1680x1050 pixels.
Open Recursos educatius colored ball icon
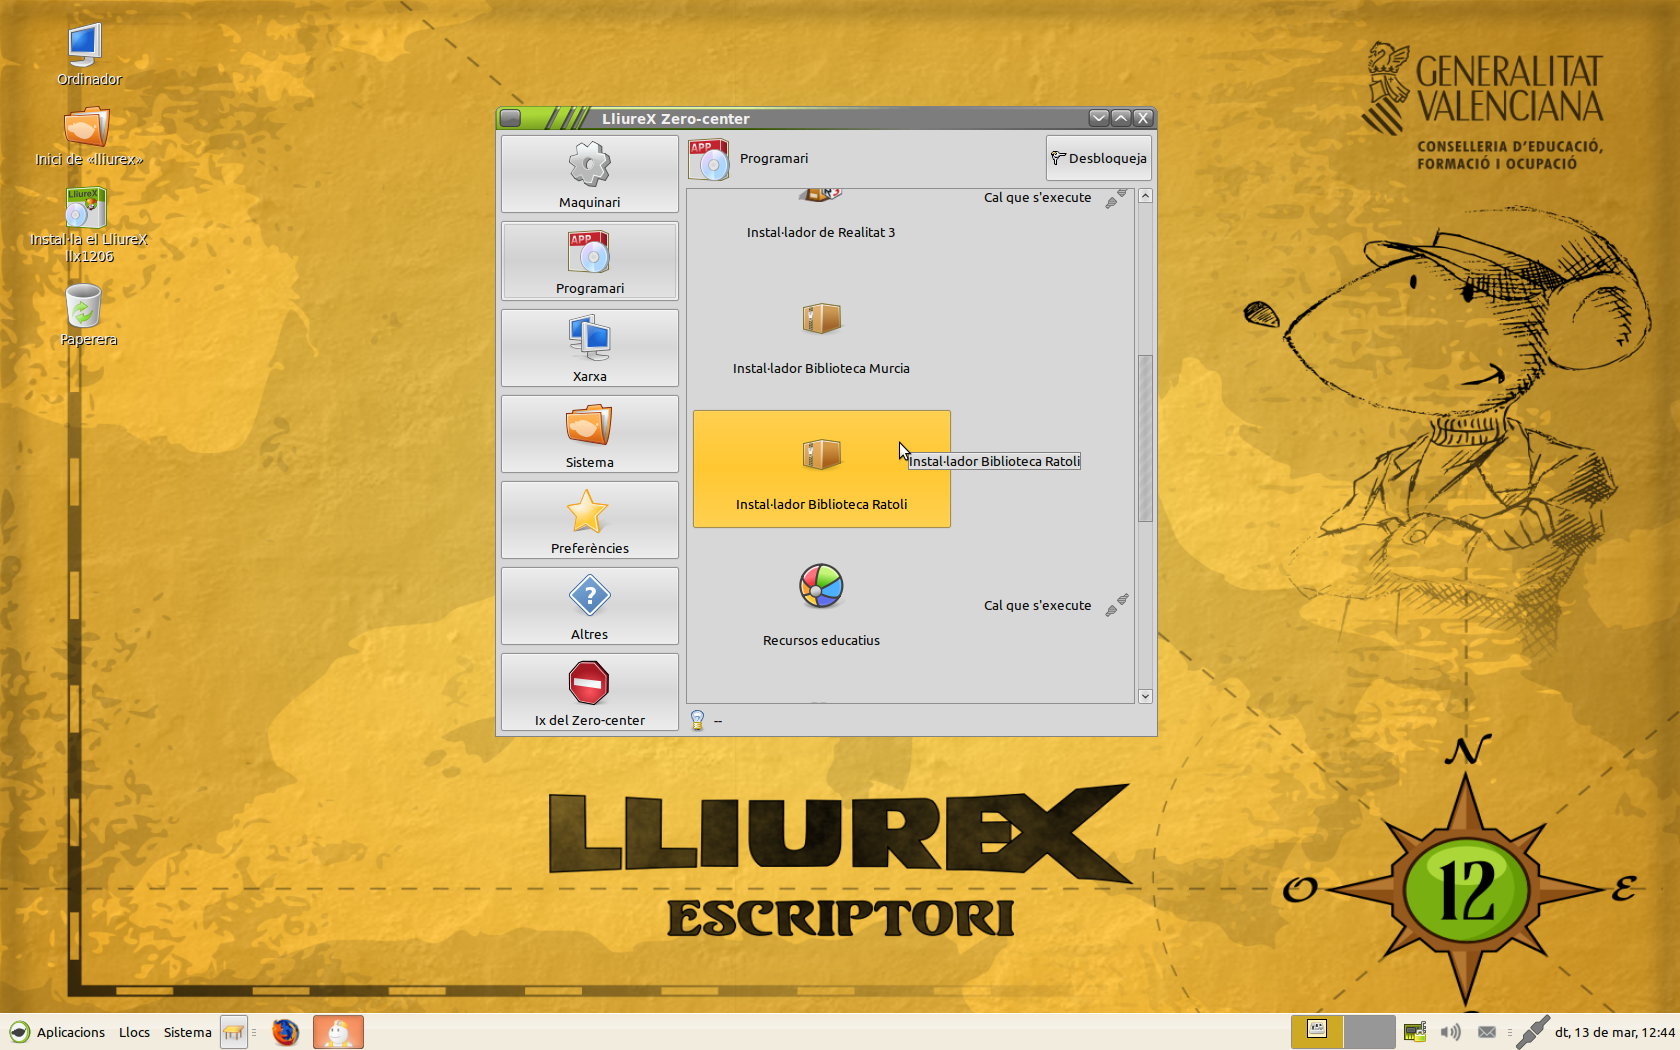pos(821,586)
